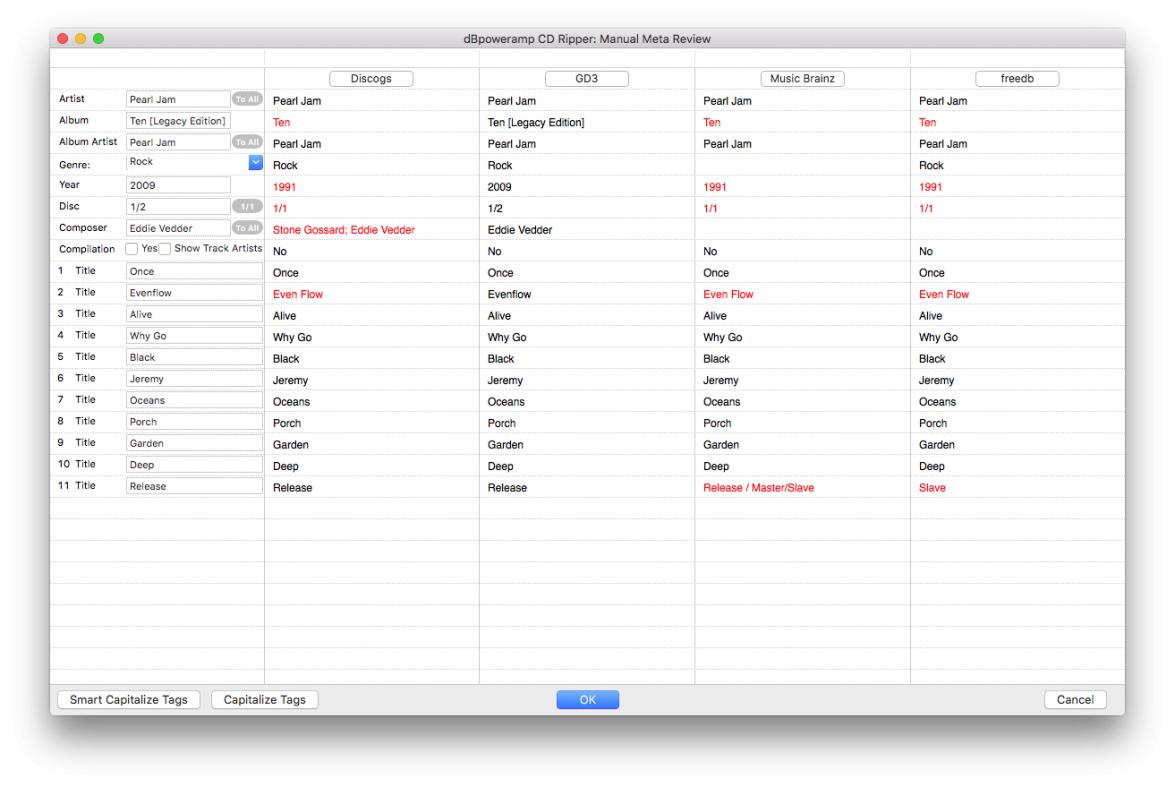Click the Album text field
The height and width of the screenshot is (787, 1175).
pyautogui.click(x=178, y=121)
